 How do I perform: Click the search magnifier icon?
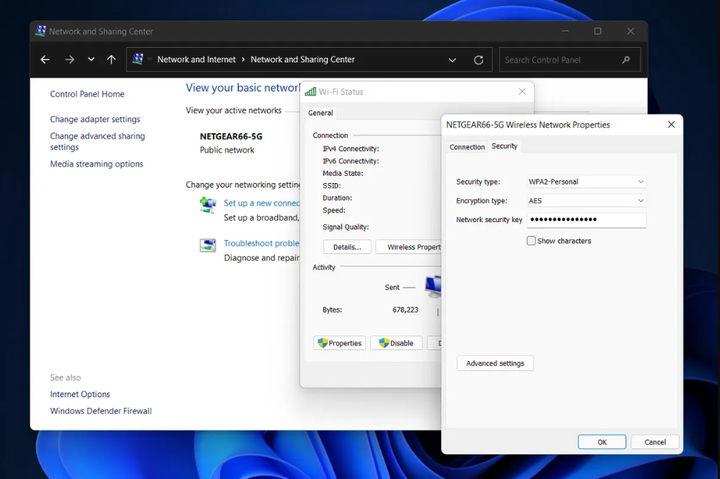click(x=626, y=60)
